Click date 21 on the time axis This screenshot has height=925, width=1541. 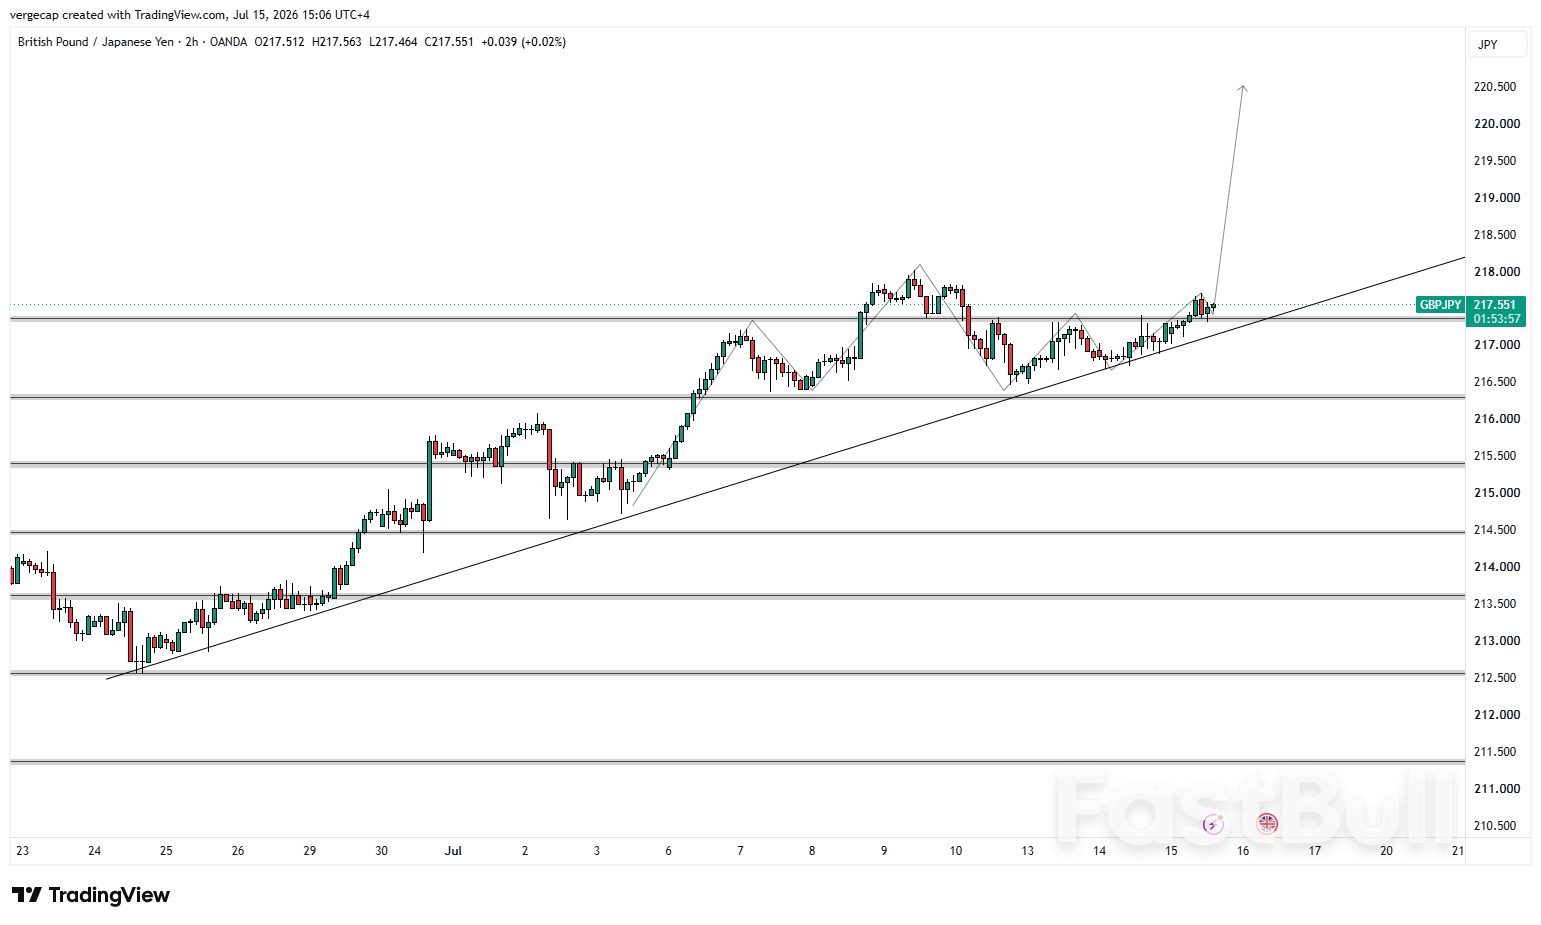tap(1458, 851)
